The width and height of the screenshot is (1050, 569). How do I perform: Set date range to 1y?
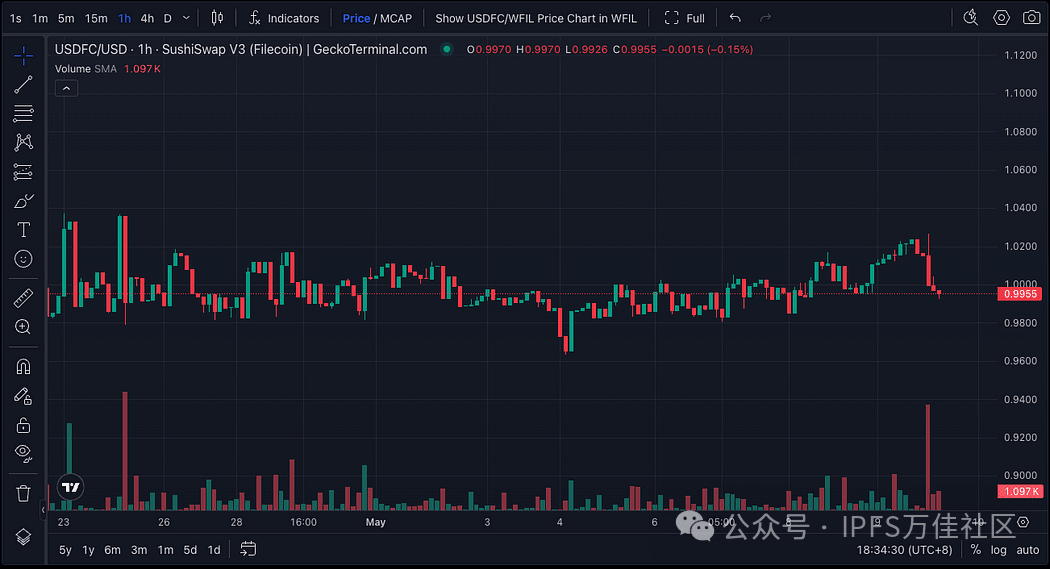point(88,550)
